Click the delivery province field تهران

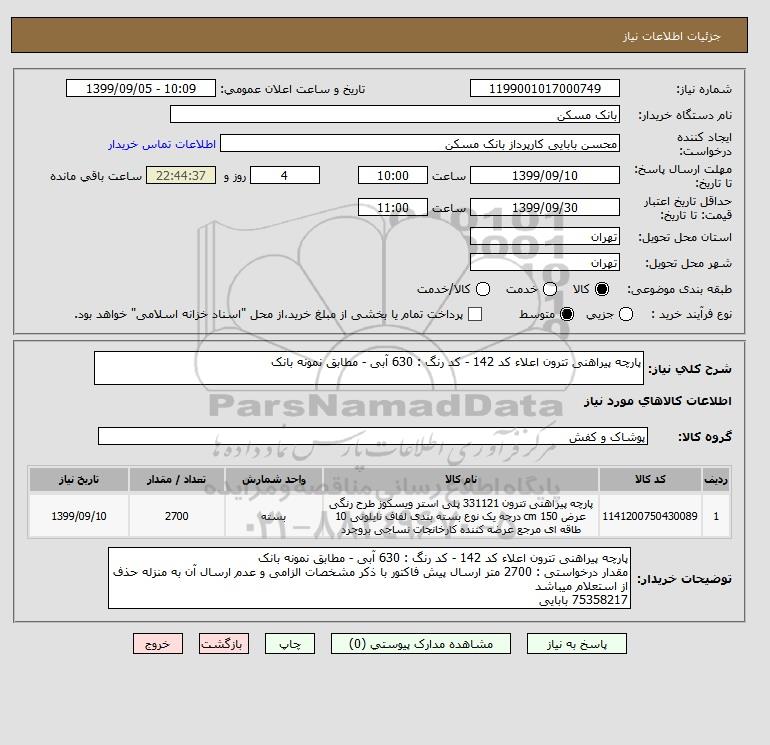(545, 237)
